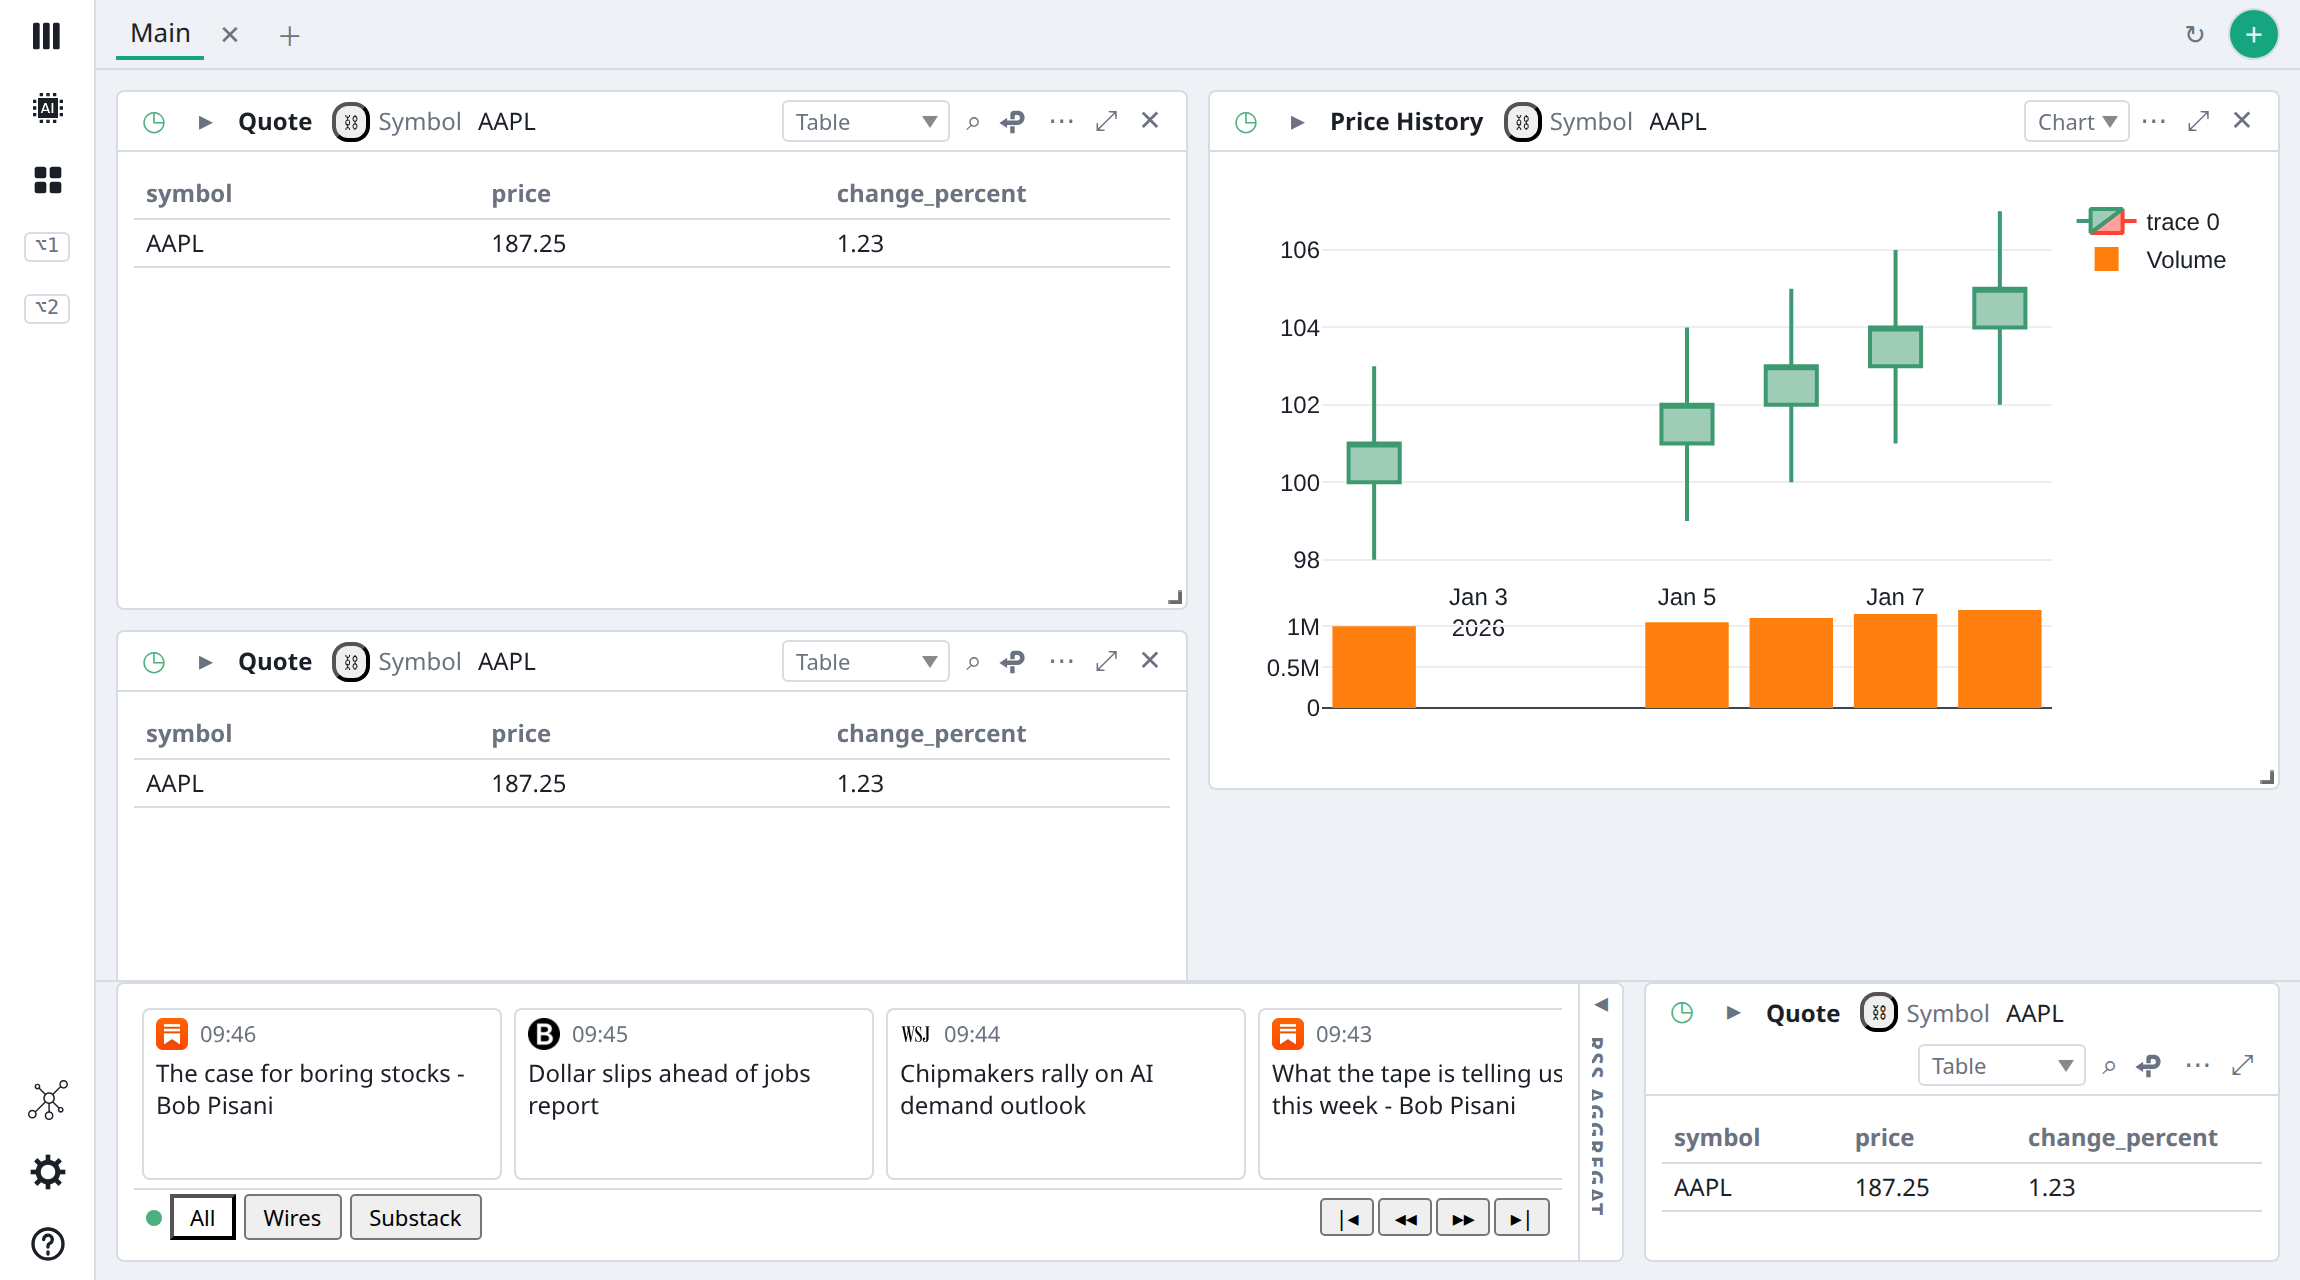
Task: Open Chart view dropdown in Price History
Action: pos(2076,122)
